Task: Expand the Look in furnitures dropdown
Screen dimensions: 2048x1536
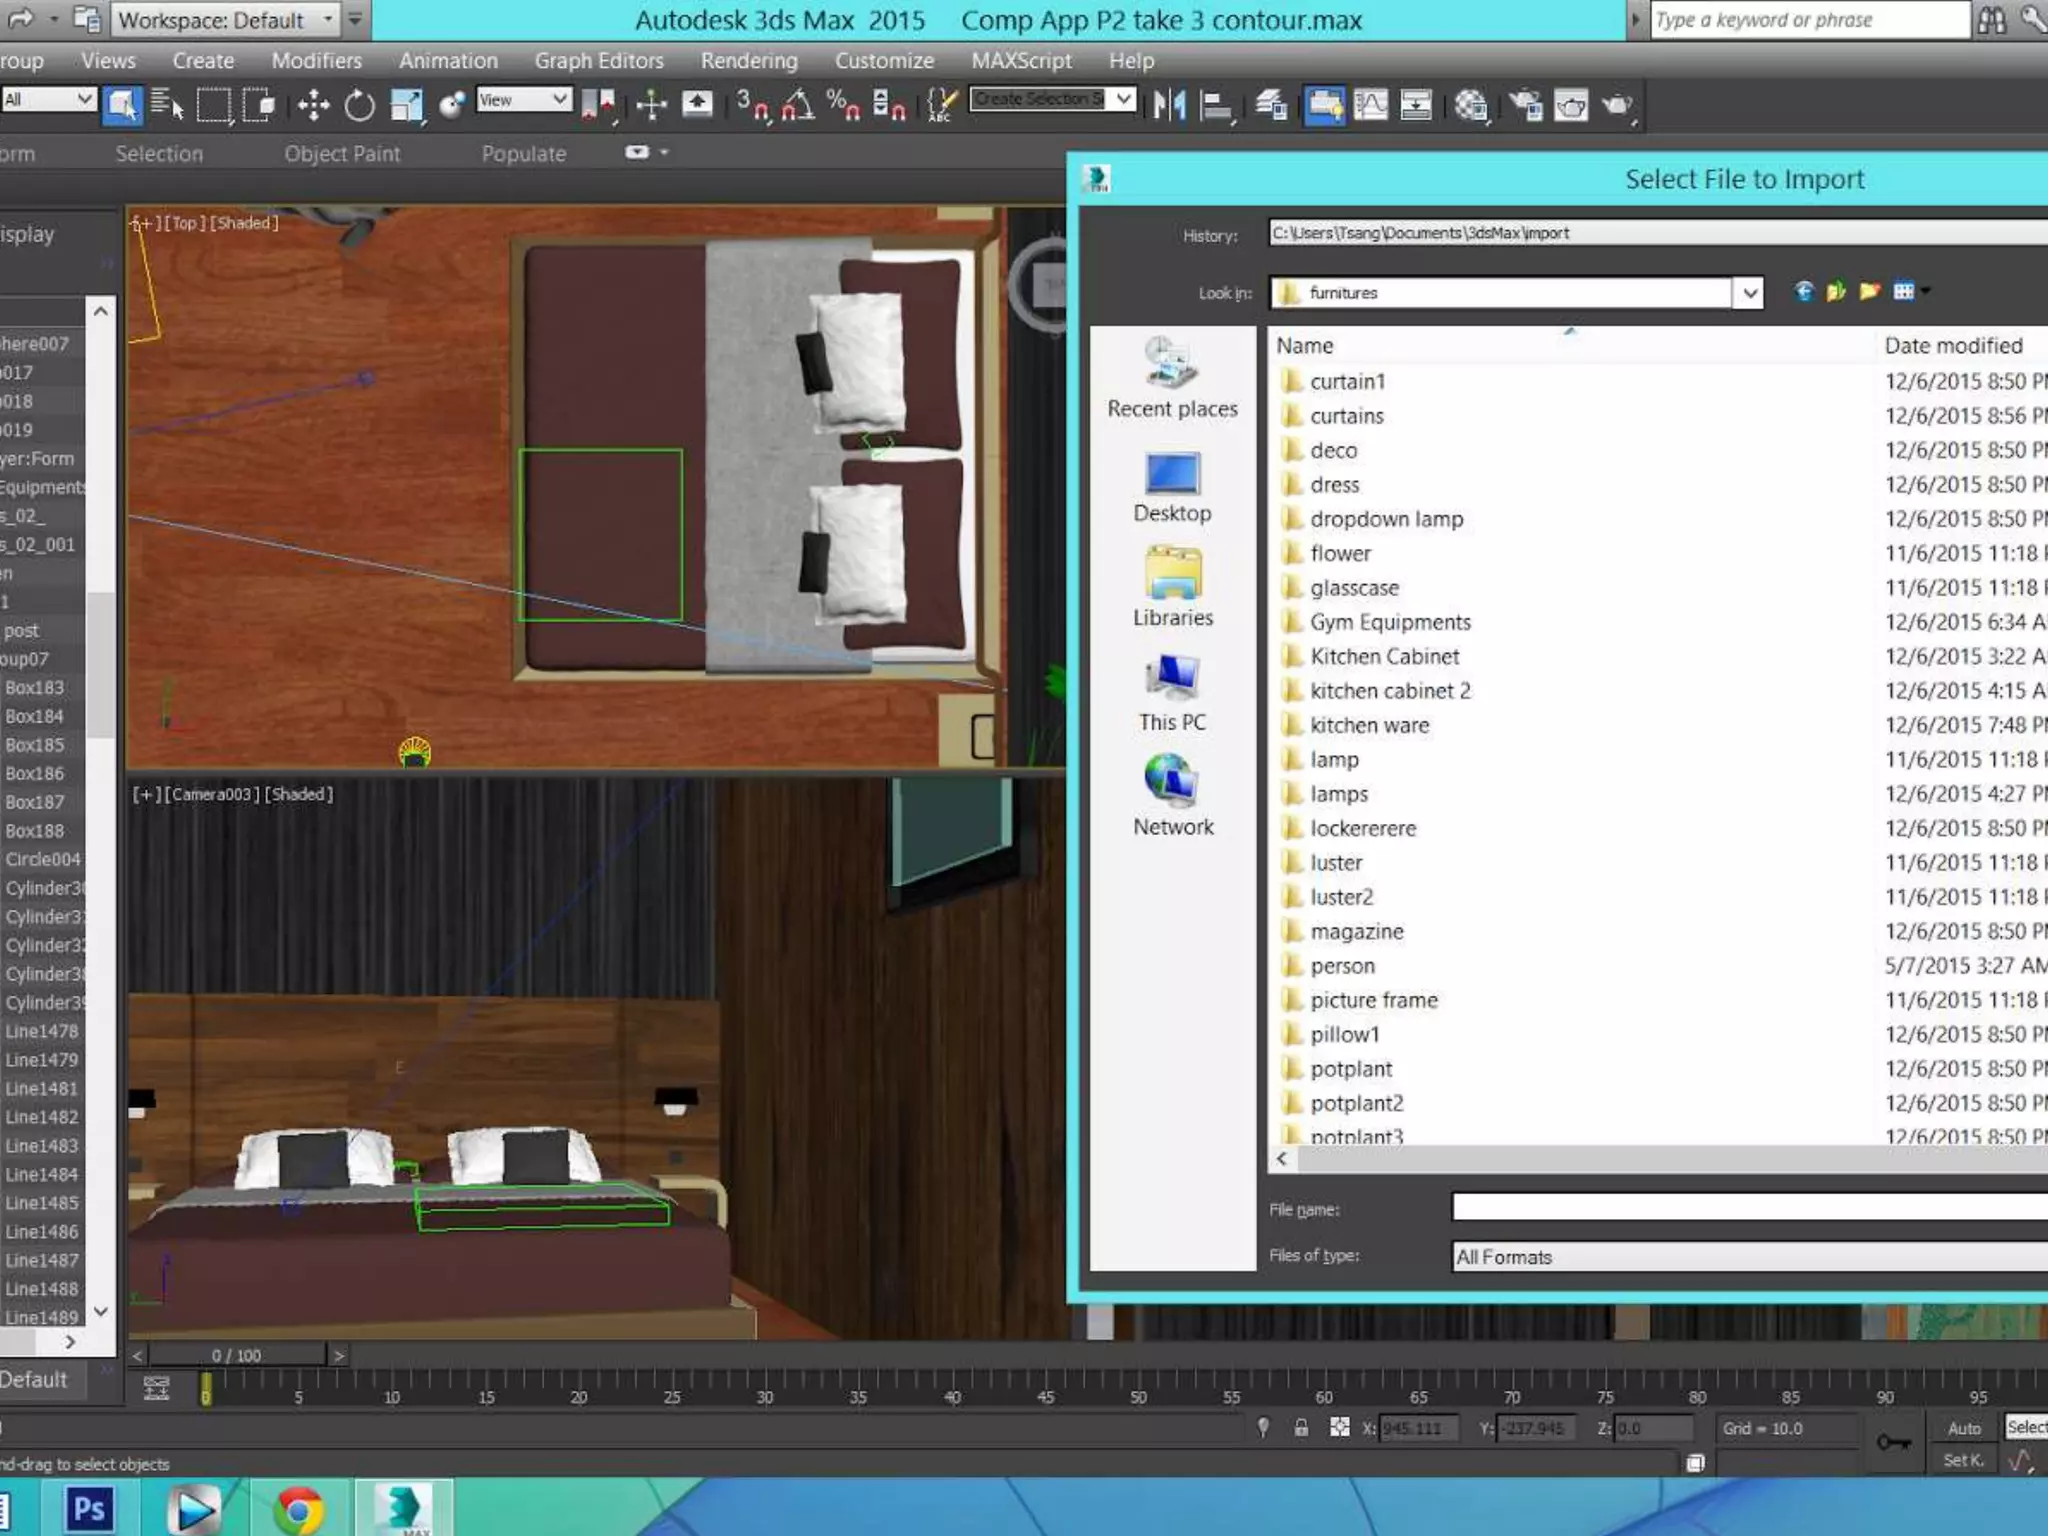Action: click(x=1749, y=293)
